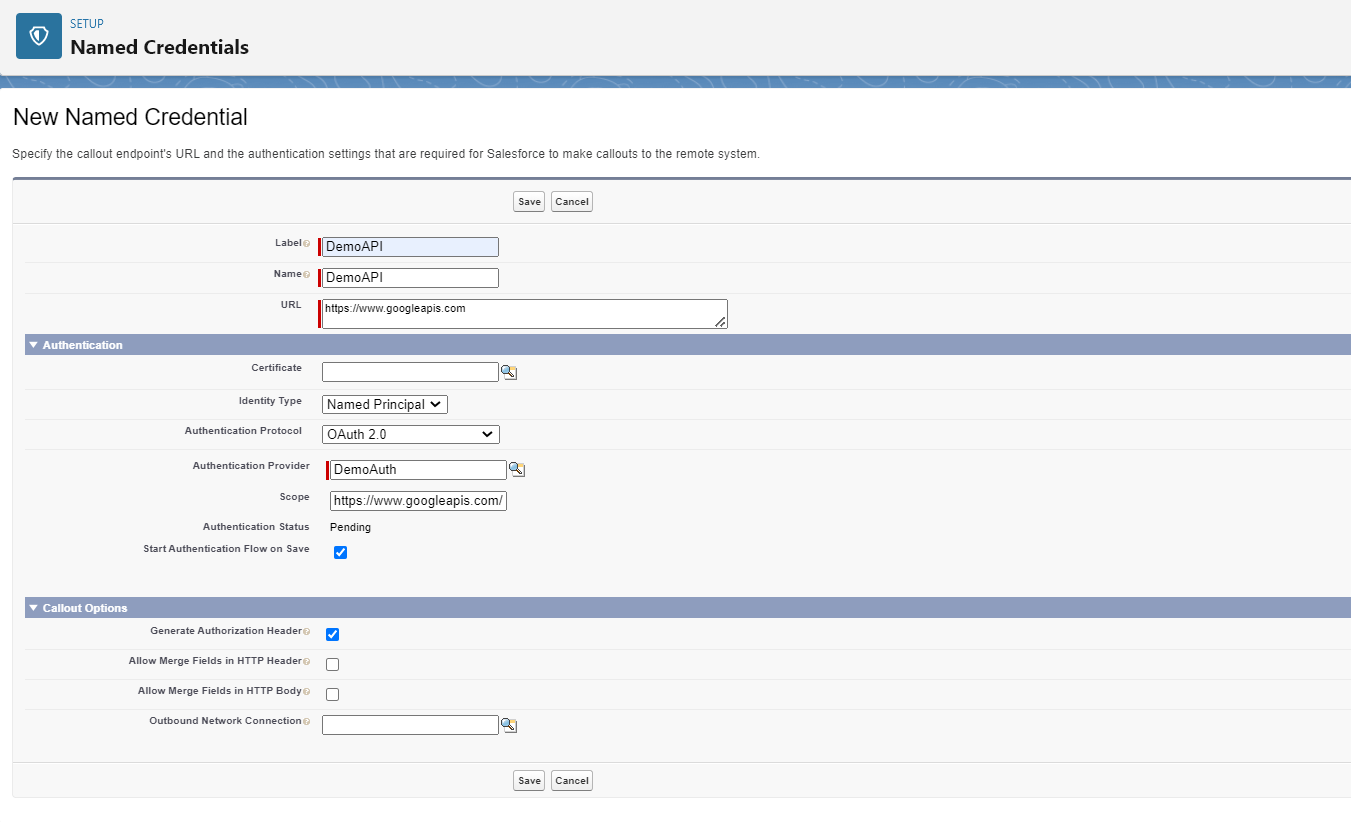
Task: Click help icon for Generate Authorization Header
Action: (306, 632)
